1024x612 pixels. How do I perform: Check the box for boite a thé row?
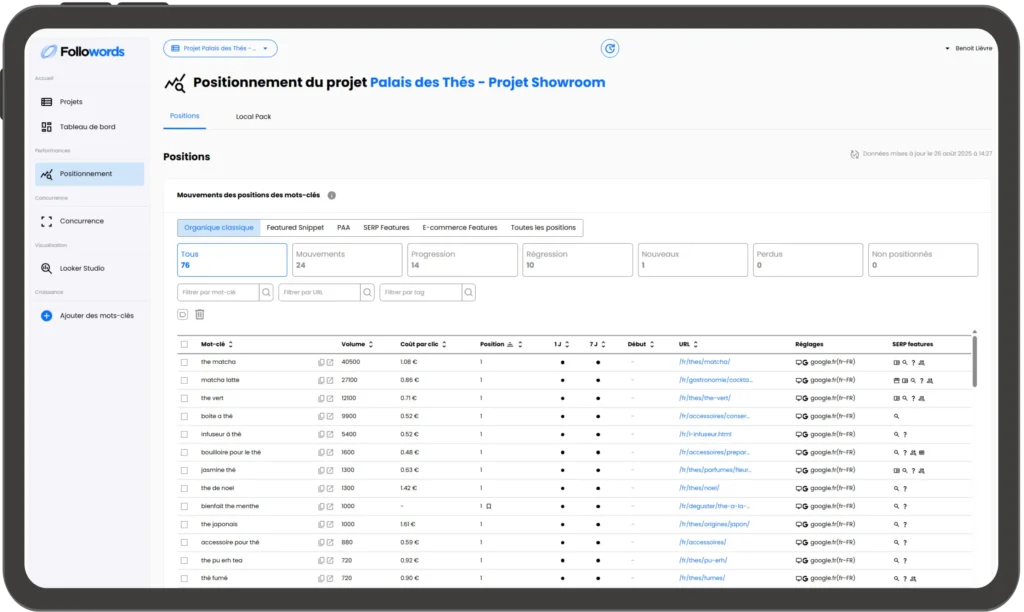pos(184,417)
